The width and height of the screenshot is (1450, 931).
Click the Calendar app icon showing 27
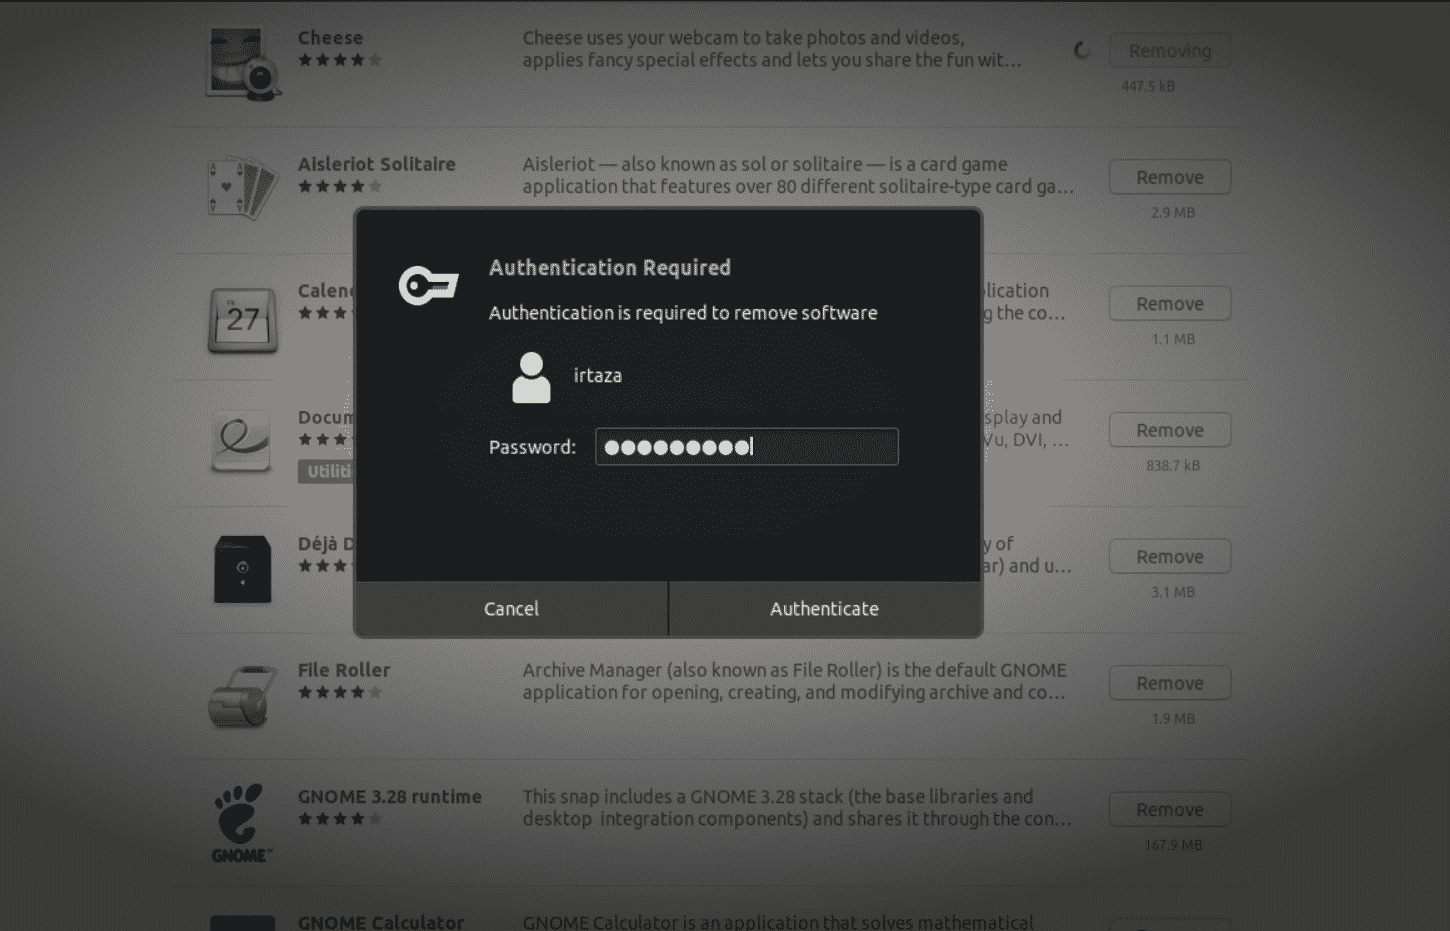coord(242,319)
